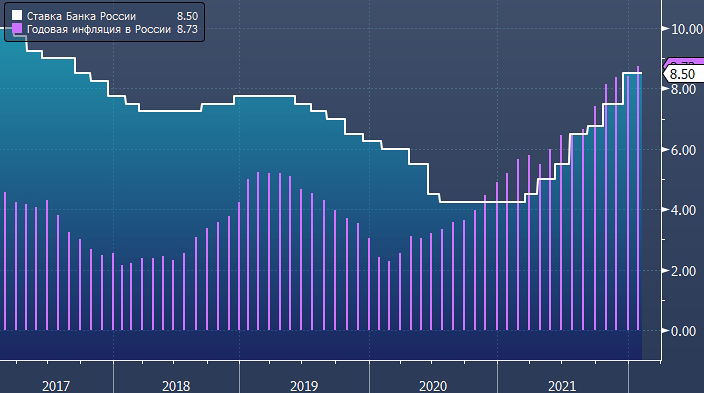Image resolution: width=704 pixels, height=393 pixels.
Task: Click the purple swatch for Годовая инфляция
Action: [17, 29]
